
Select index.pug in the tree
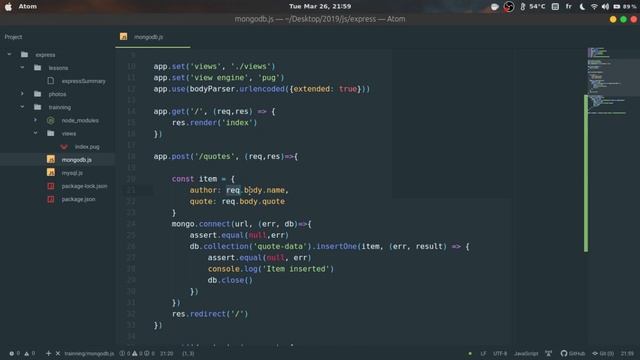(x=87, y=147)
